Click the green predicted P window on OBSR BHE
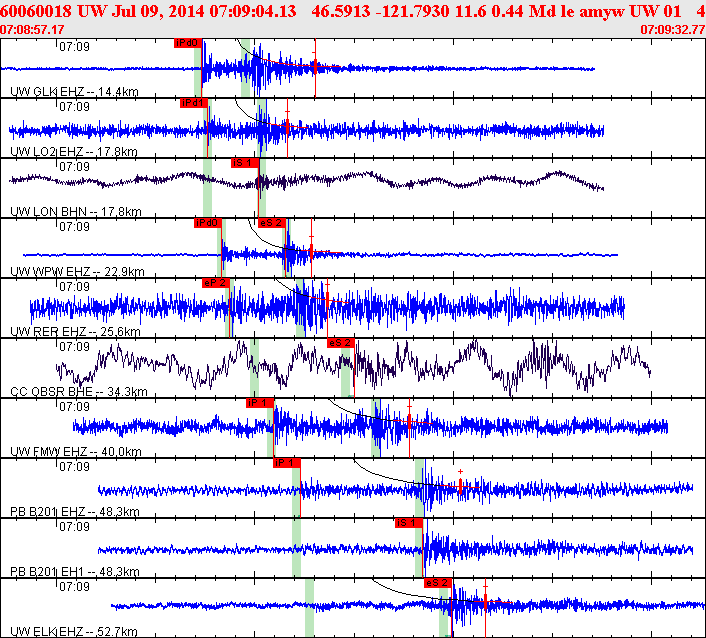The width and height of the screenshot is (706, 638). pos(254,368)
